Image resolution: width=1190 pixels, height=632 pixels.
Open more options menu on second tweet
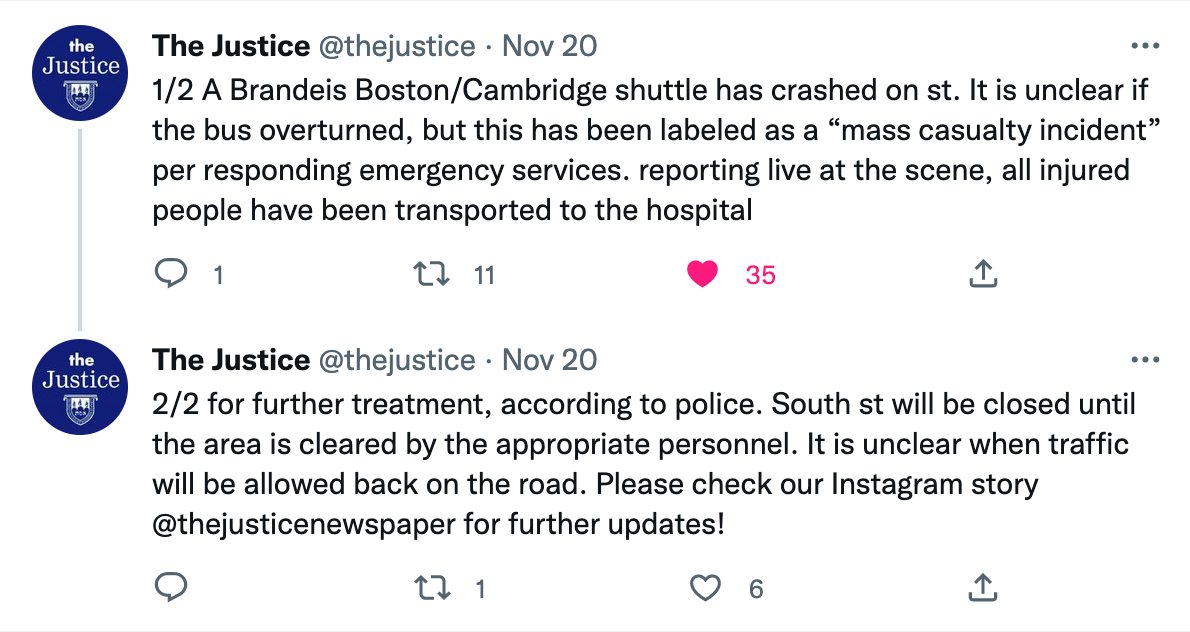[1144, 360]
